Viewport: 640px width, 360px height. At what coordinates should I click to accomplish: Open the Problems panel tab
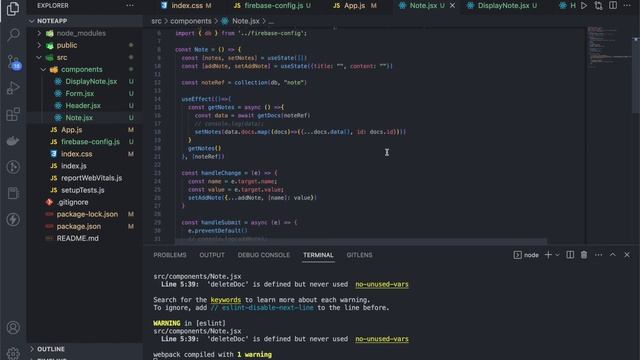pos(170,255)
